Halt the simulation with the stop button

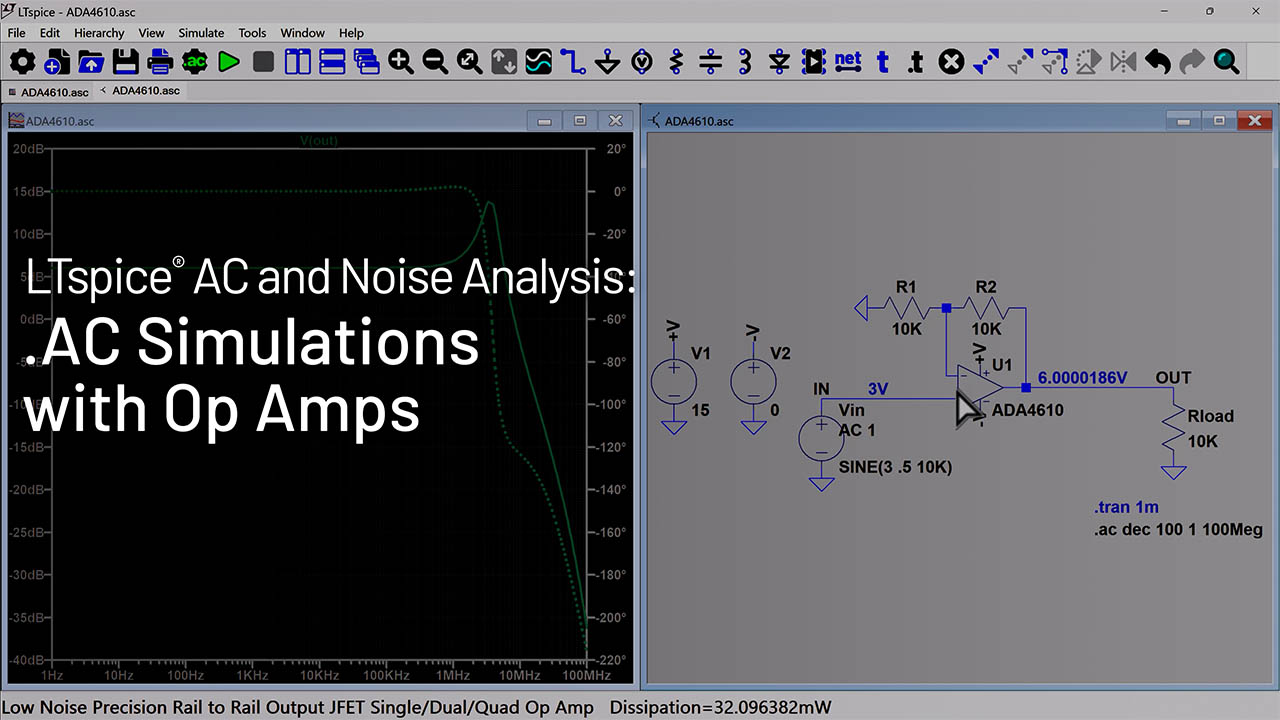263,62
